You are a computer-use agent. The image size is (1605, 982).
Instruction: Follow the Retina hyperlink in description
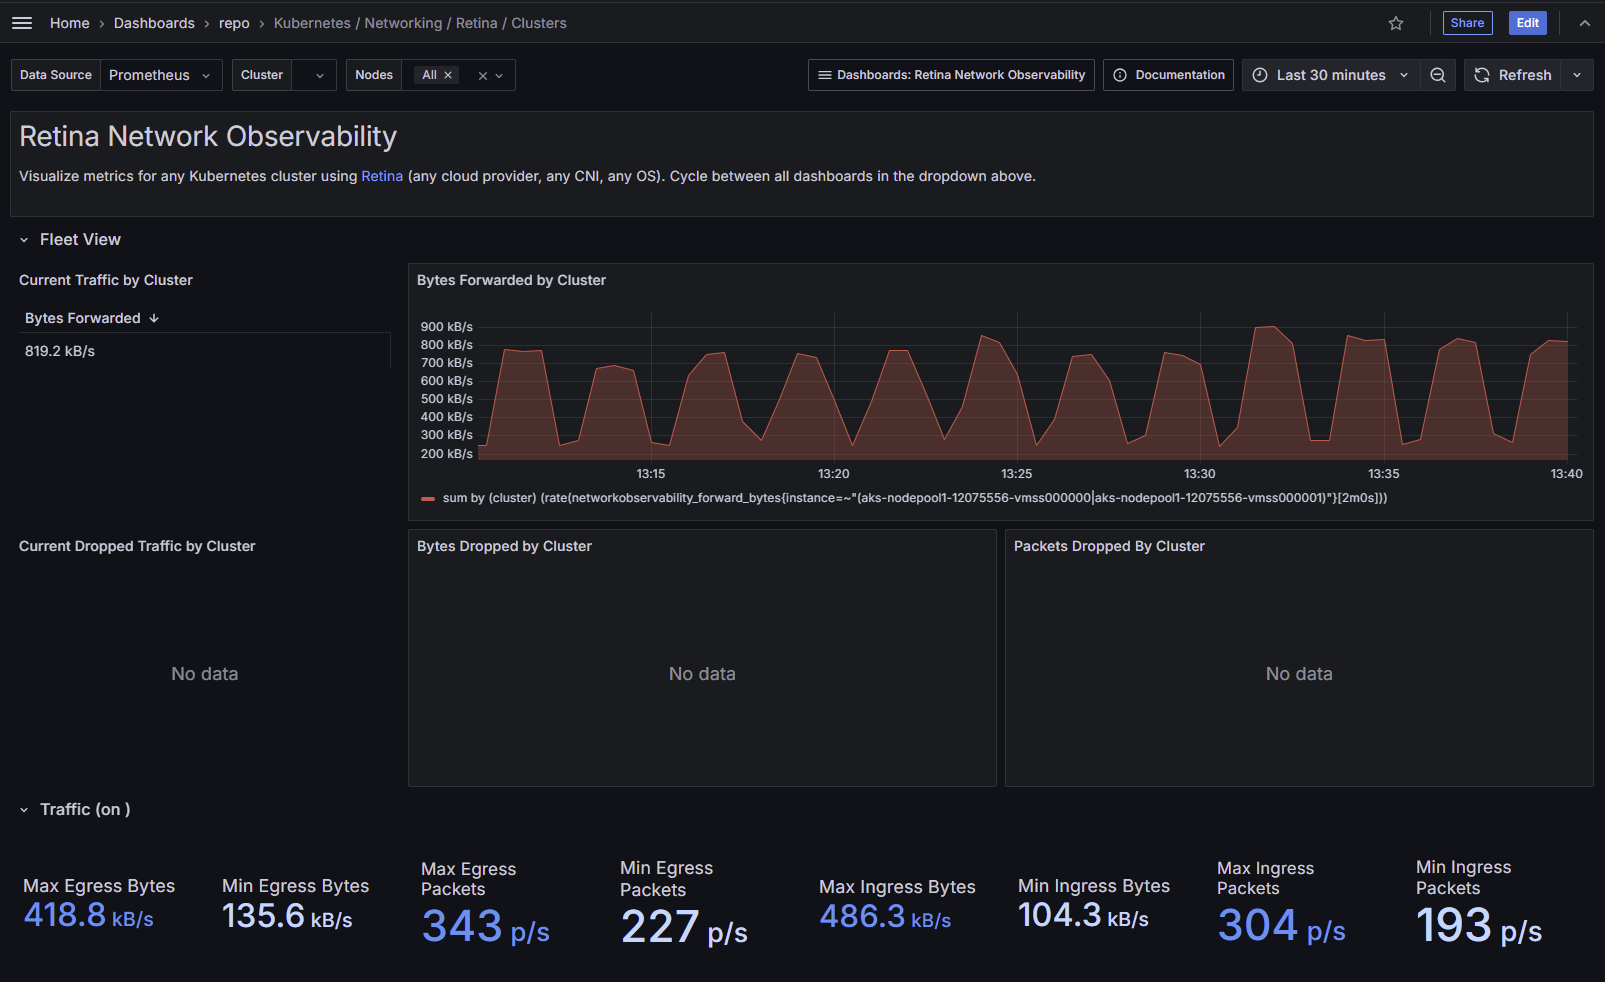(x=381, y=176)
